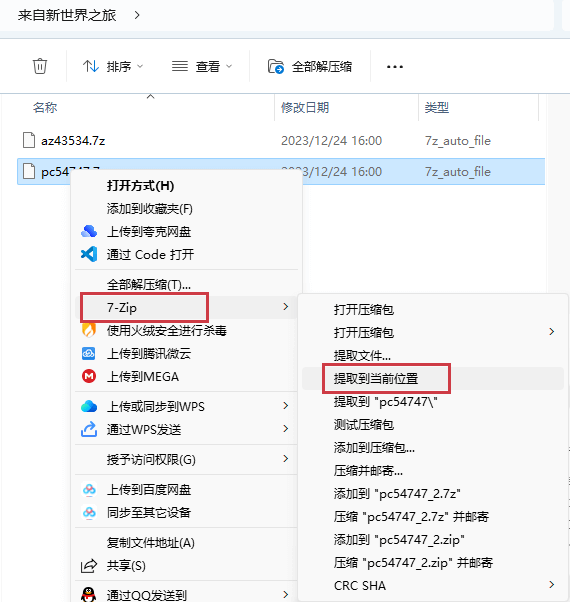Choose 添加到收藏夹(F) menu entry
The image size is (570, 602).
tap(150, 209)
